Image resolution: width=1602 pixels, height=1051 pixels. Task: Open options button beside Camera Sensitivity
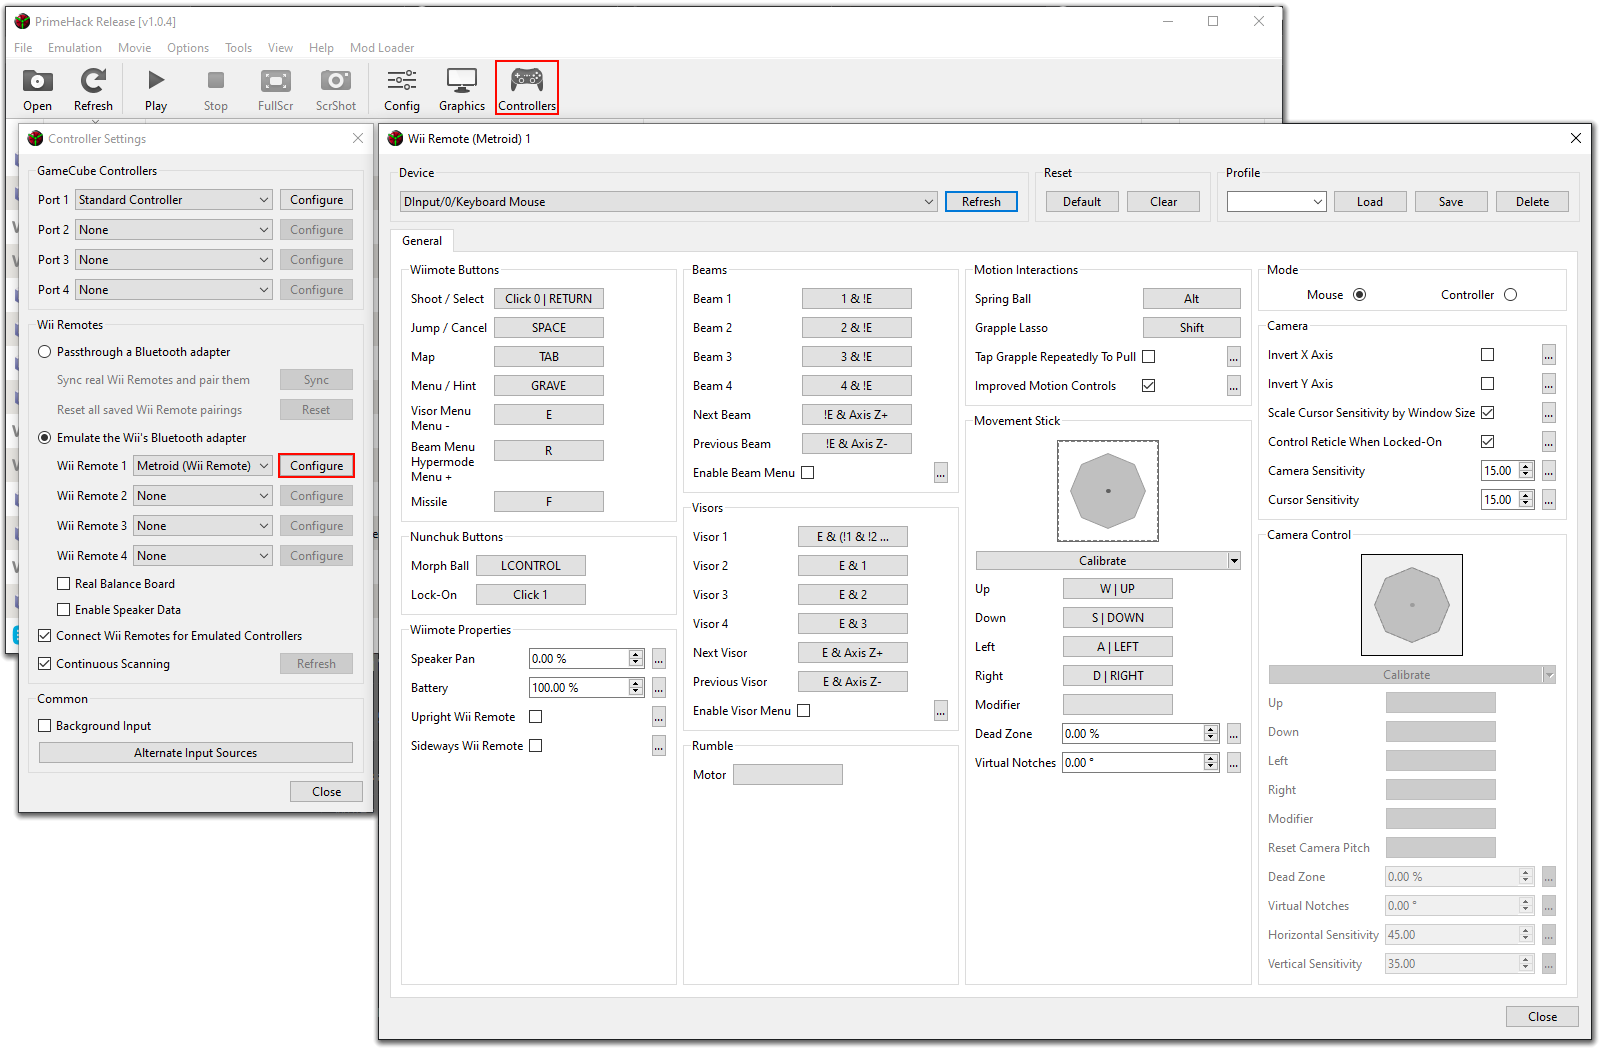point(1549,471)
